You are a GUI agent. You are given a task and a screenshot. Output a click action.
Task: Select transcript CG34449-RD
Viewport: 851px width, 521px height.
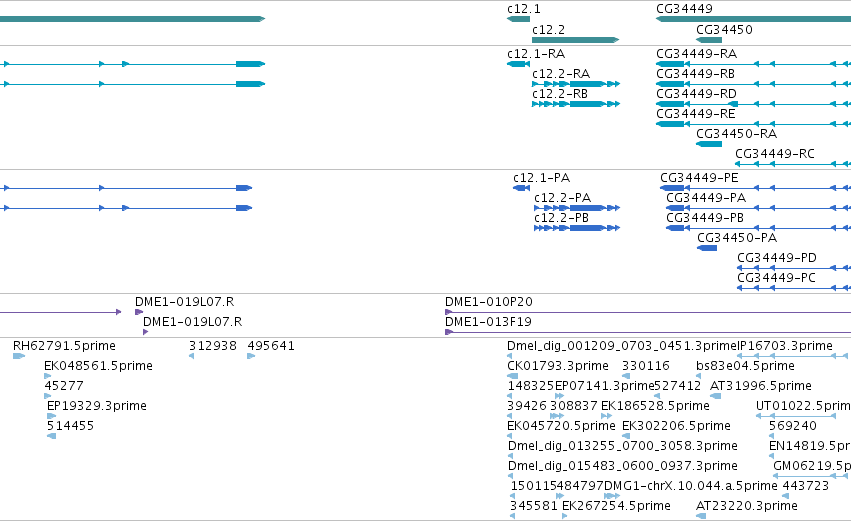pos(753,104)
